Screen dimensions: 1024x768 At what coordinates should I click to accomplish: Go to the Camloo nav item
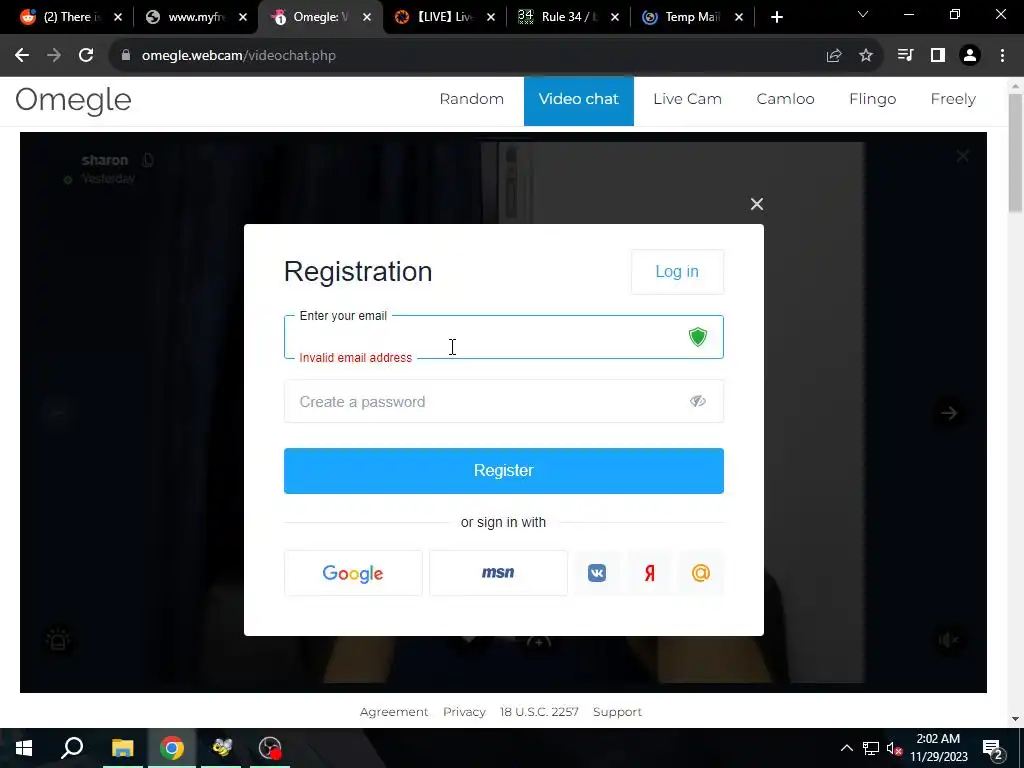786,99
